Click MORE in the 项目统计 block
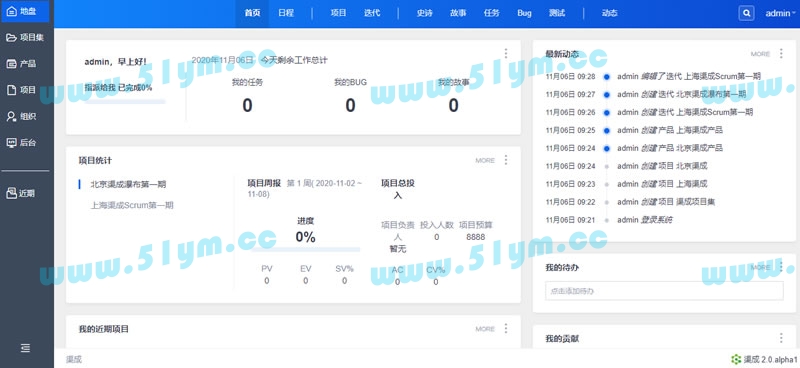 point(485,160)
